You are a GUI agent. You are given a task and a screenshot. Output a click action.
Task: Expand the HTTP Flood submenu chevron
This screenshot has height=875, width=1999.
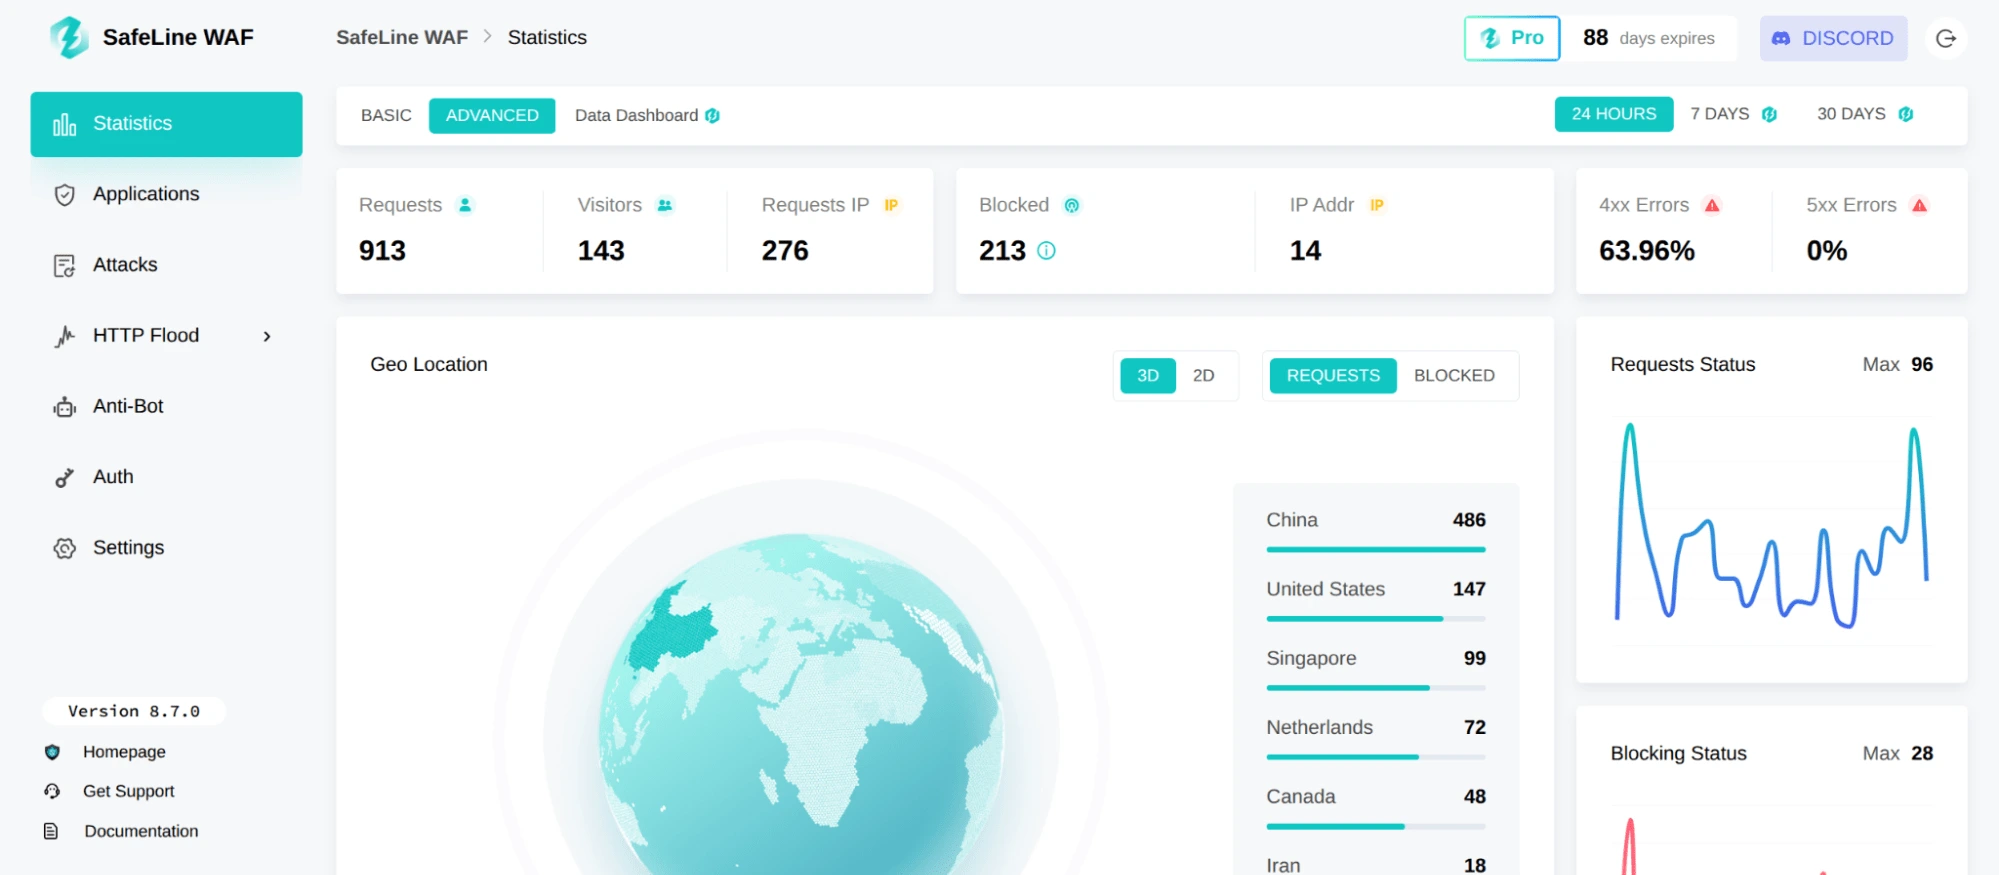click(x=267, y=337)
